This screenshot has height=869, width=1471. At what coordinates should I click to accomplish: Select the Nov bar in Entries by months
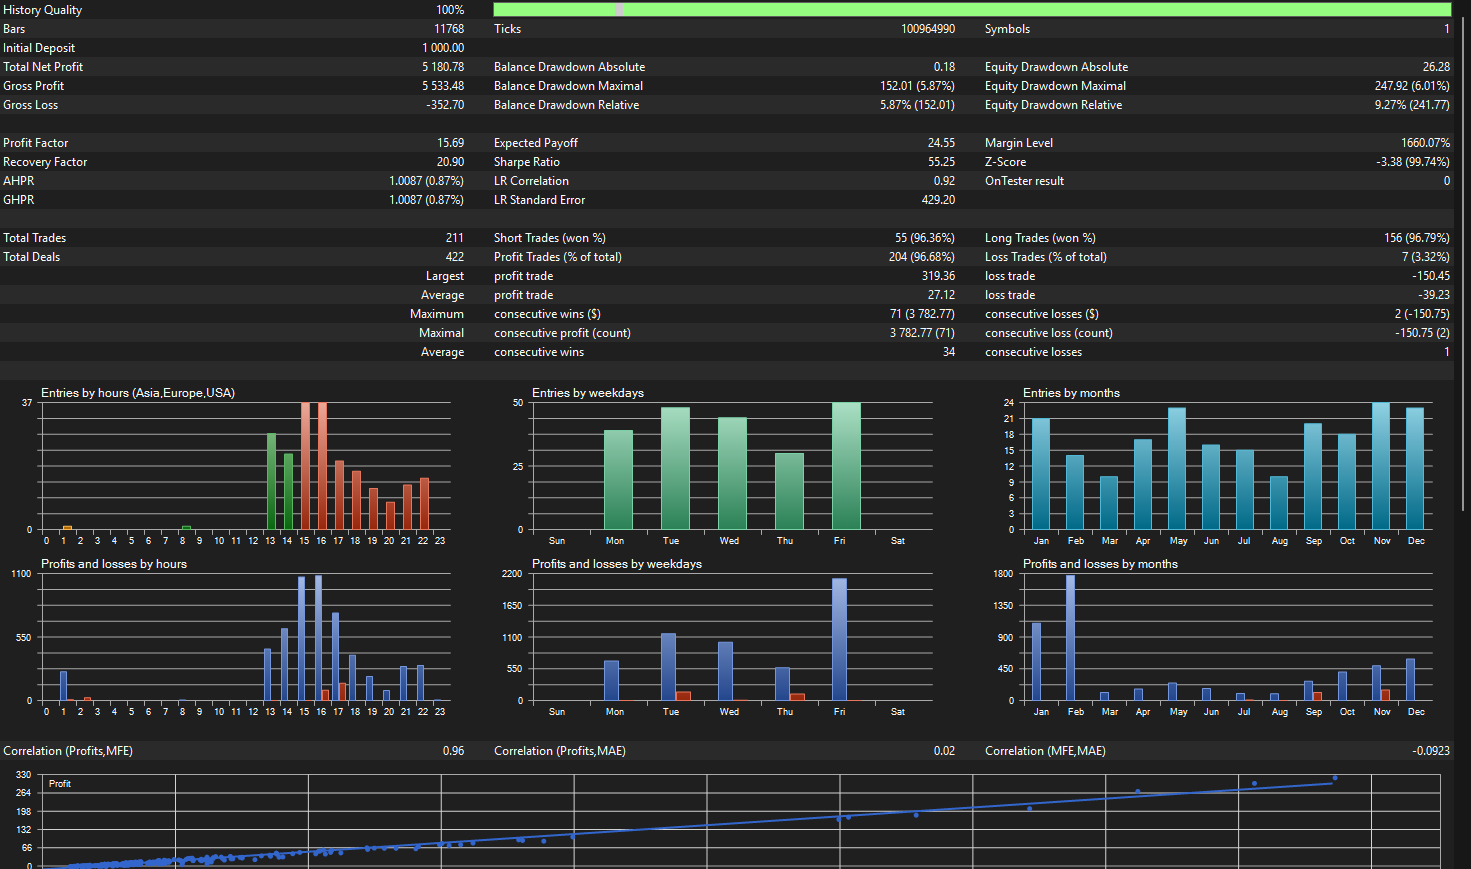(x=1381, y=466)
